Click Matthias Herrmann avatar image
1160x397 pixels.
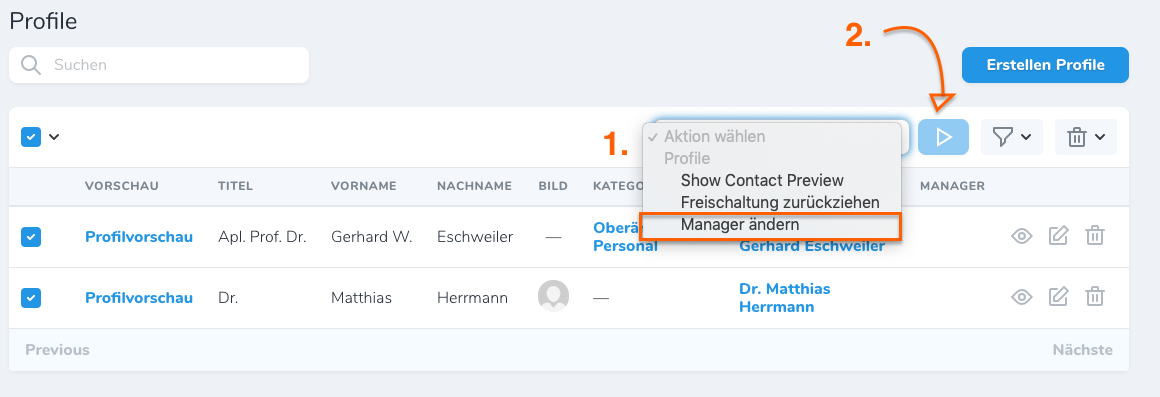pos(553,296)
